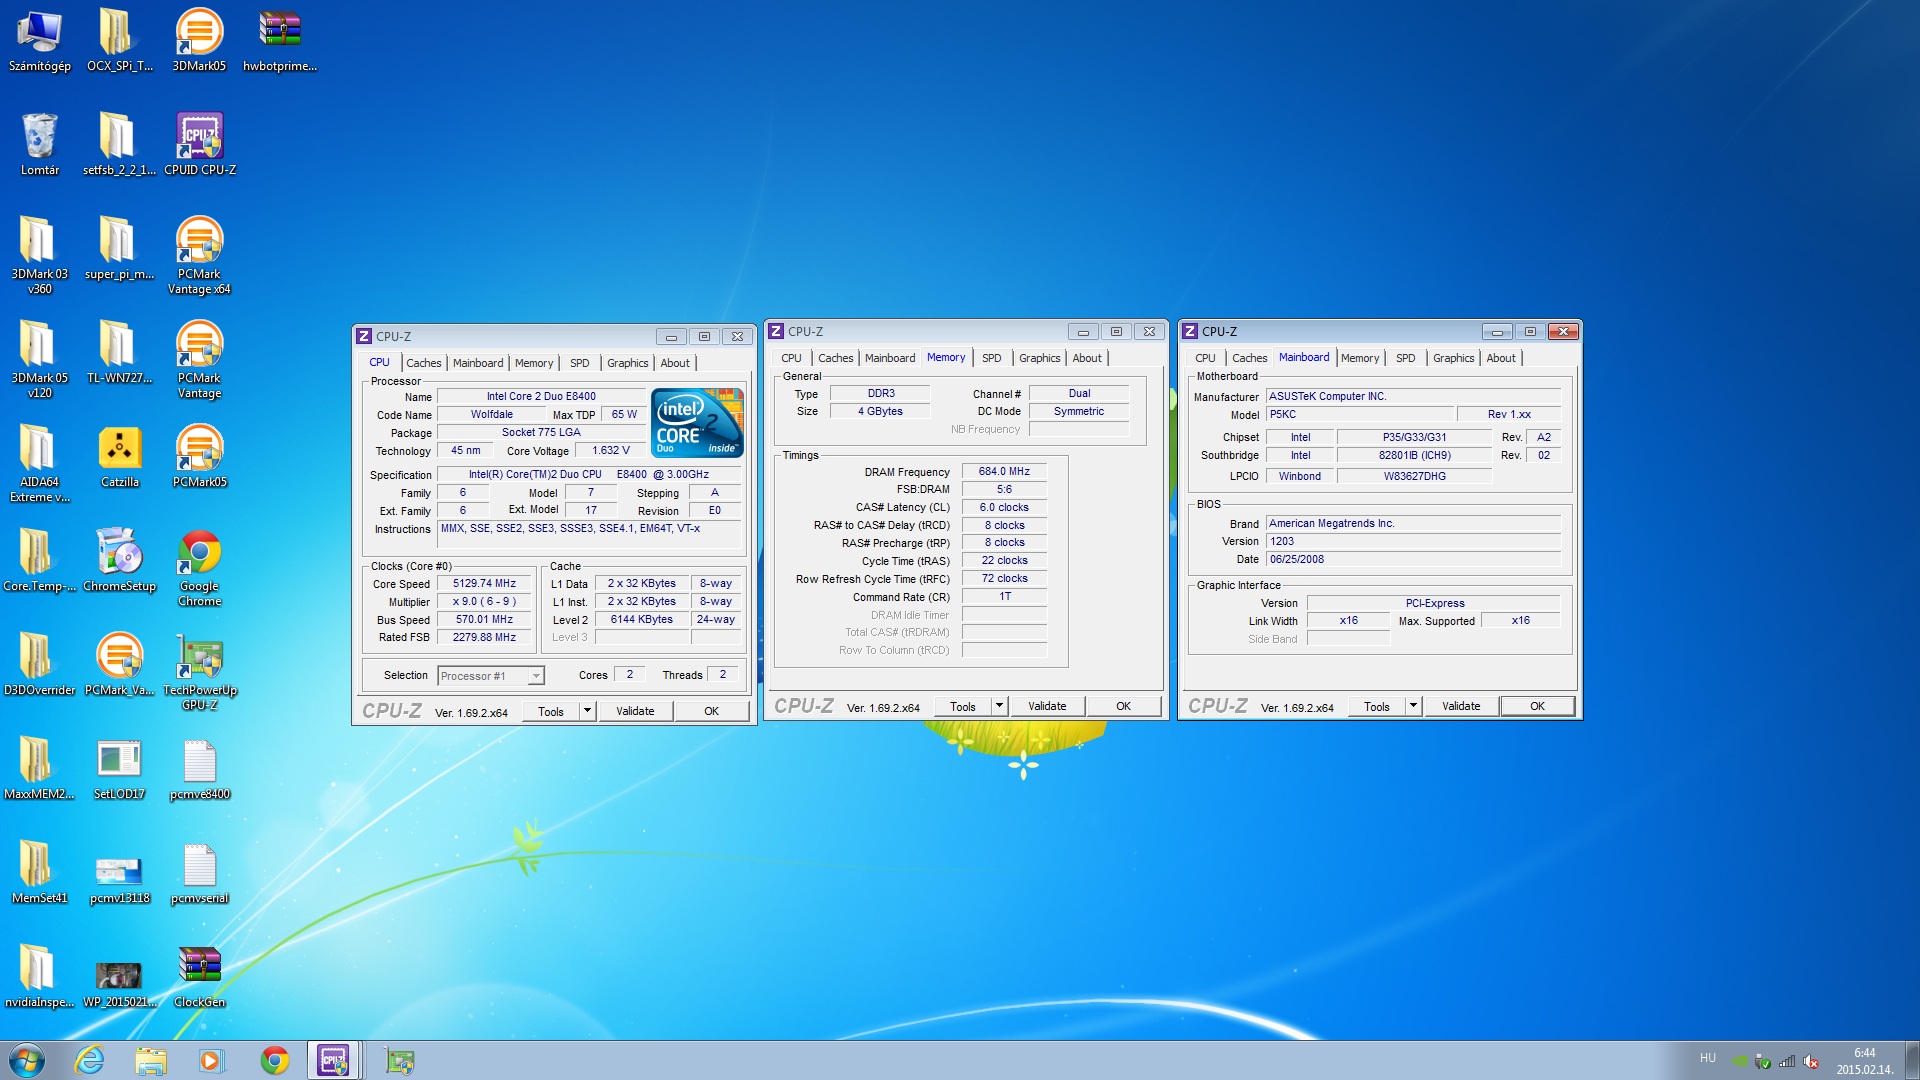Click the Core Speed 5129.74 MHz field
1920x1080 pixels.
click(484, 583)
